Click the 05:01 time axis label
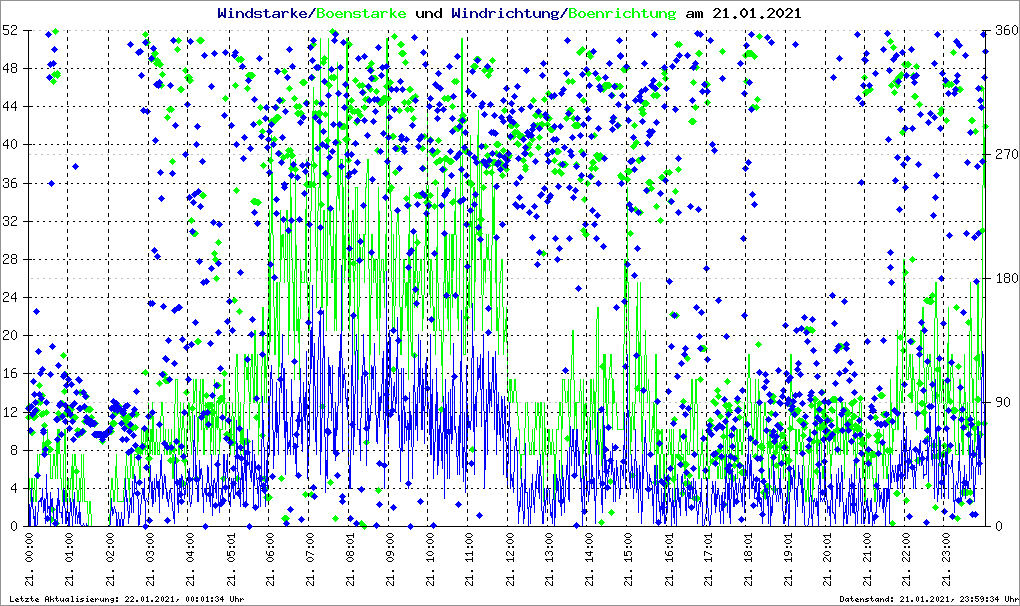 click(x=229, y=559)
